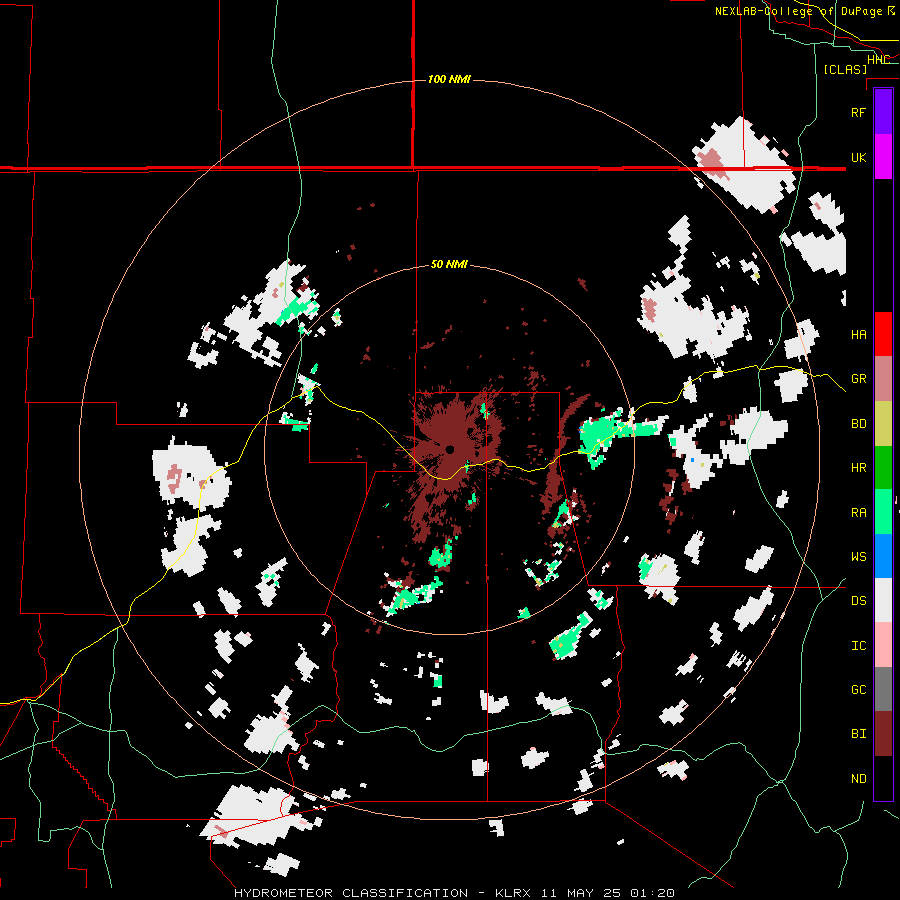Select the dark green HR legend swatch
Screen dimensions: 900x900
tap(883, 467)
